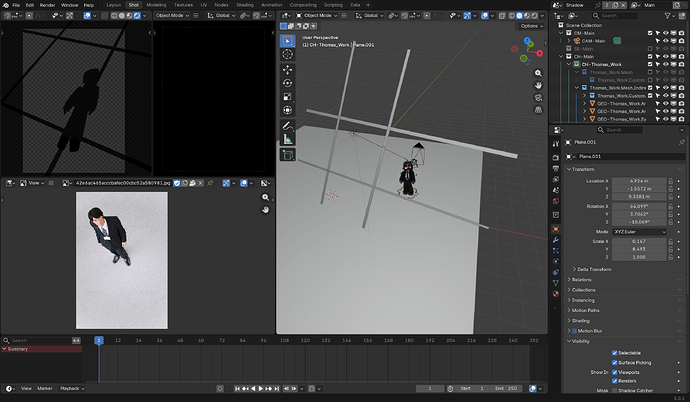Open the Render properties tab
Image resolution: width=690 pixels, height=402 pixels.
[556, 157]
